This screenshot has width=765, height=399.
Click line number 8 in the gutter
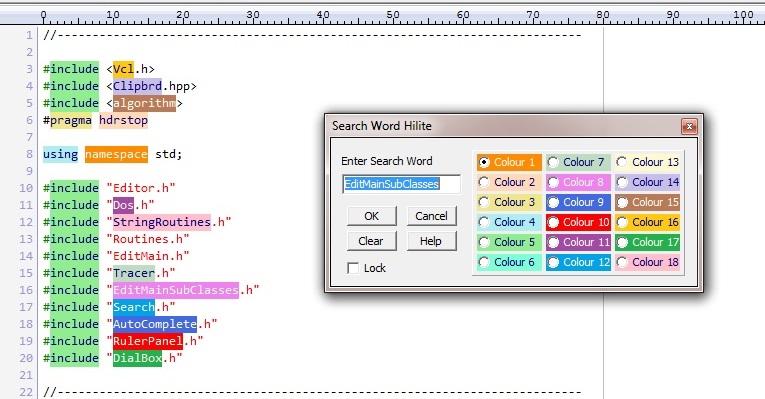point(29,154)
